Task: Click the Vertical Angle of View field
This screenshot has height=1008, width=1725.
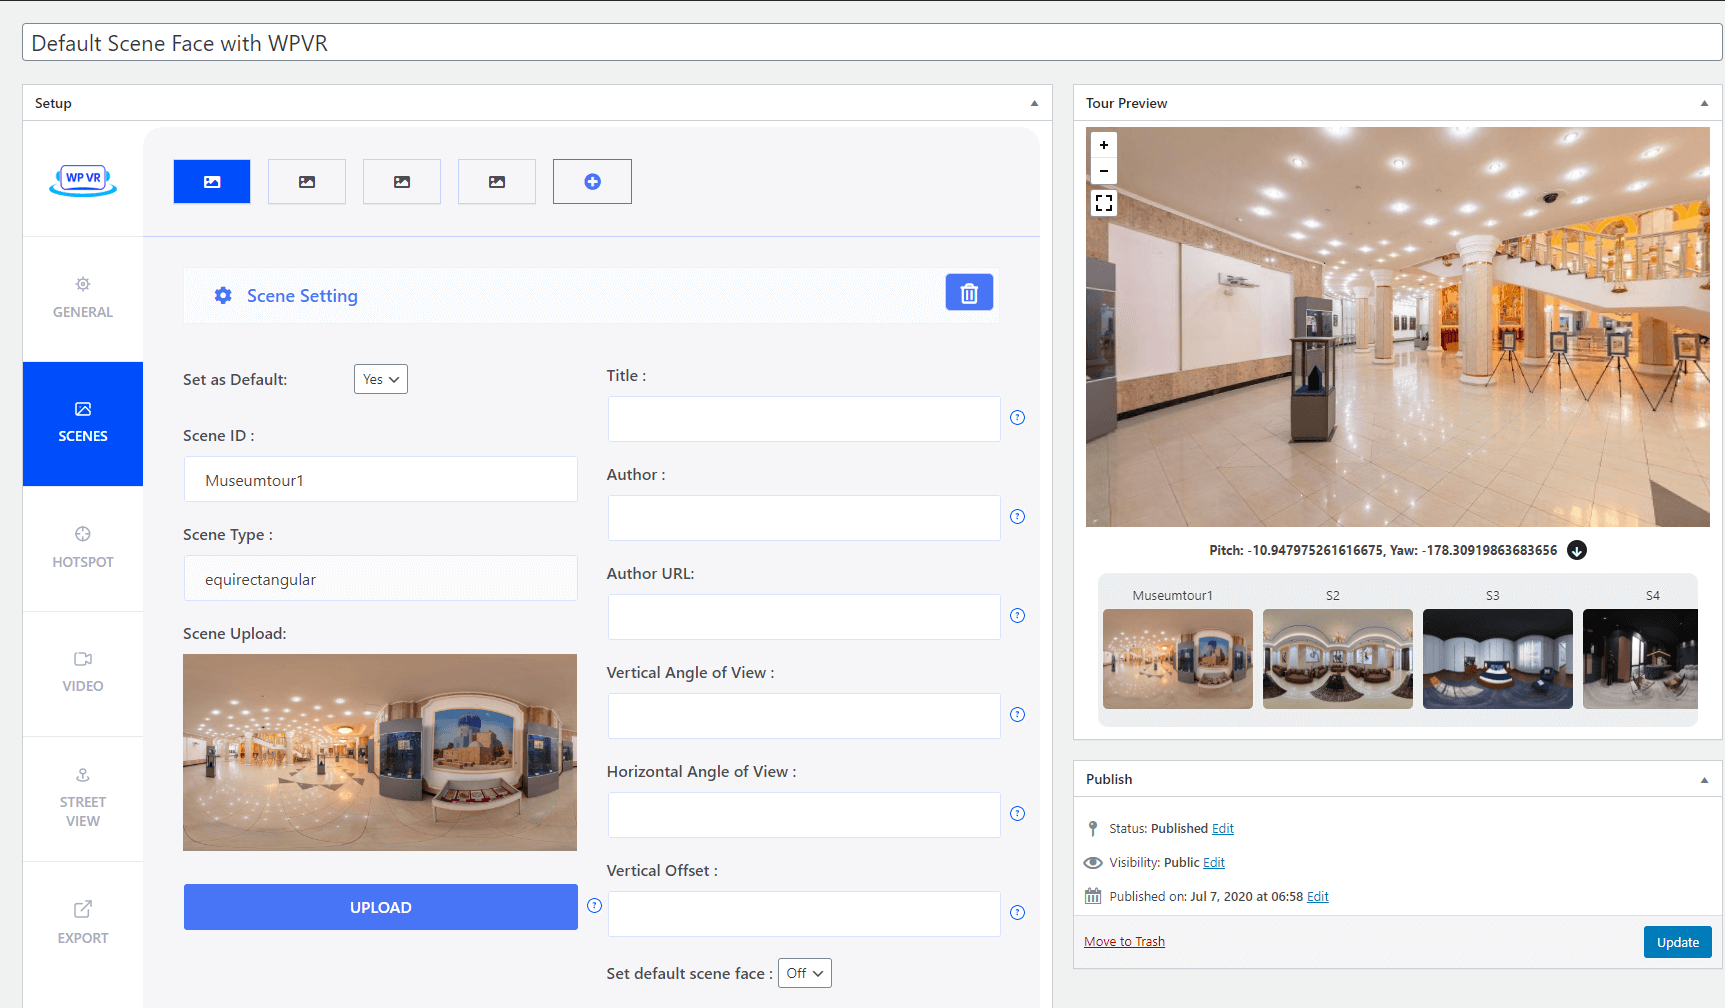Action: tap(804, 716)
